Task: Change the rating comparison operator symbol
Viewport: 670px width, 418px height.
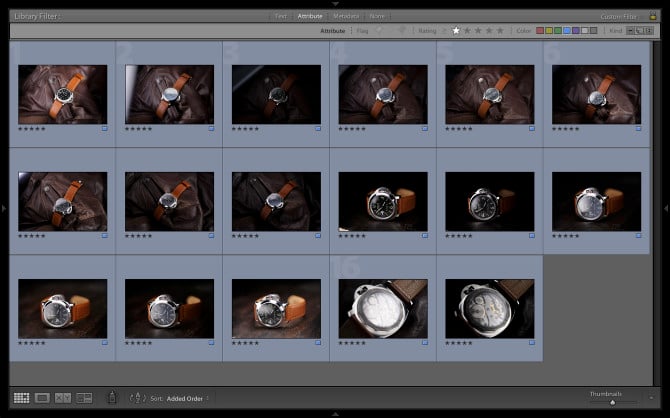Action: click(x=444, y=30)
